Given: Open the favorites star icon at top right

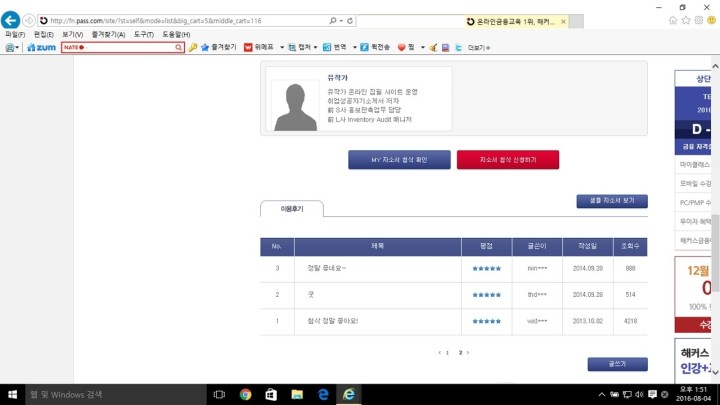Looking at the screenshot, I should pyautogui.click(x=686, y=20).
